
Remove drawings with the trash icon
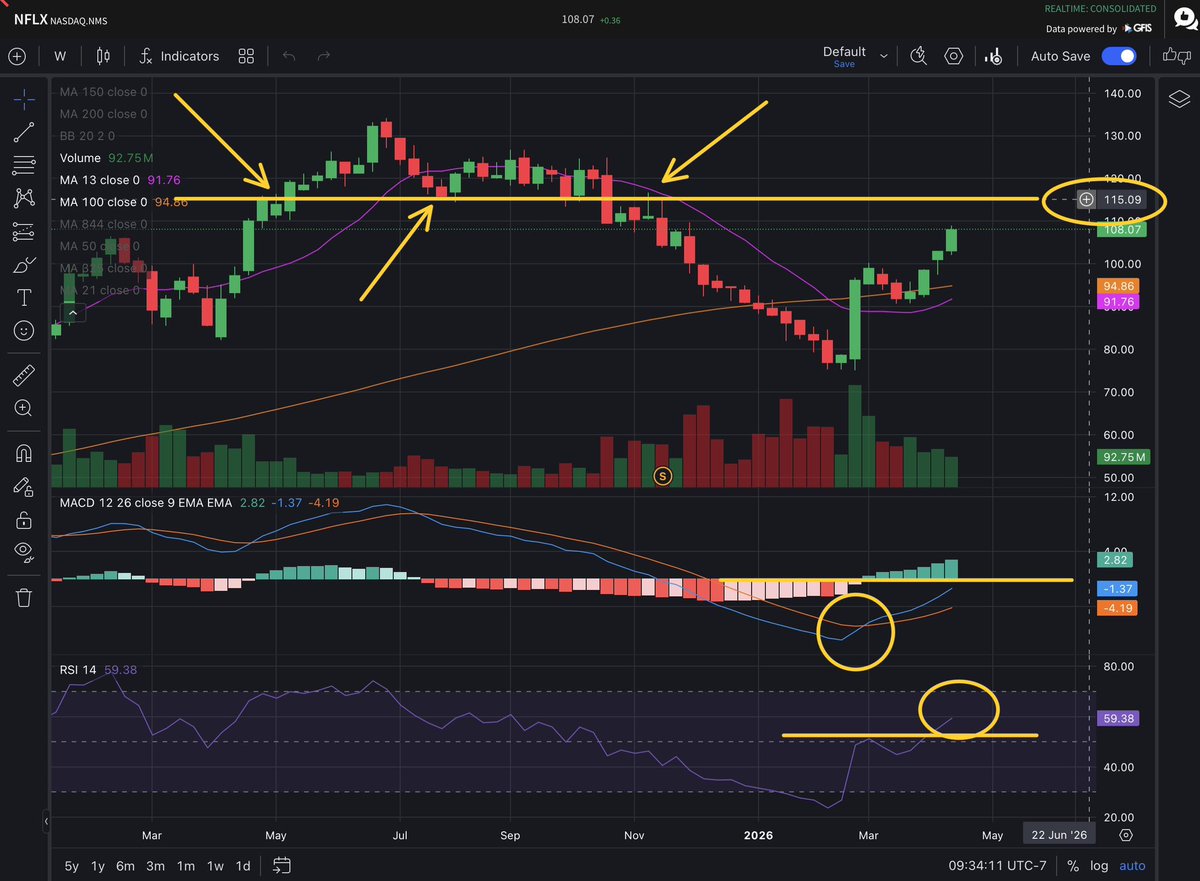(25, 598)
